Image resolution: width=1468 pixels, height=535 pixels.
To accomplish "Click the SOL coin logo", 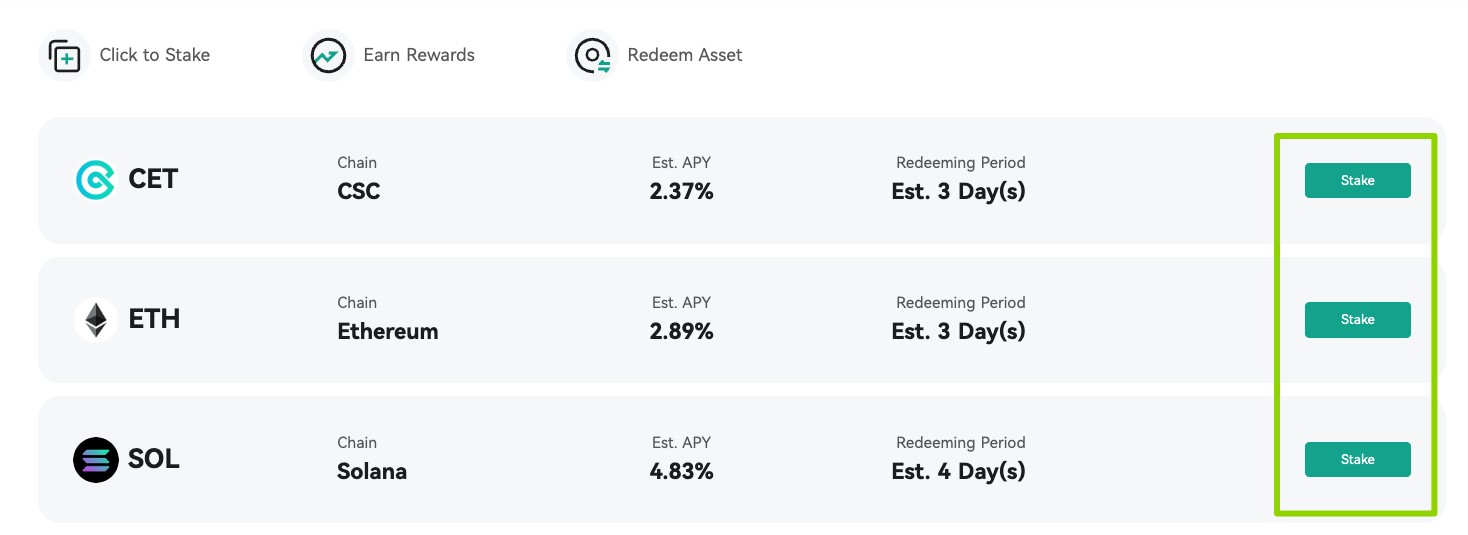I will pyautogui.click(x=96, y=460).
